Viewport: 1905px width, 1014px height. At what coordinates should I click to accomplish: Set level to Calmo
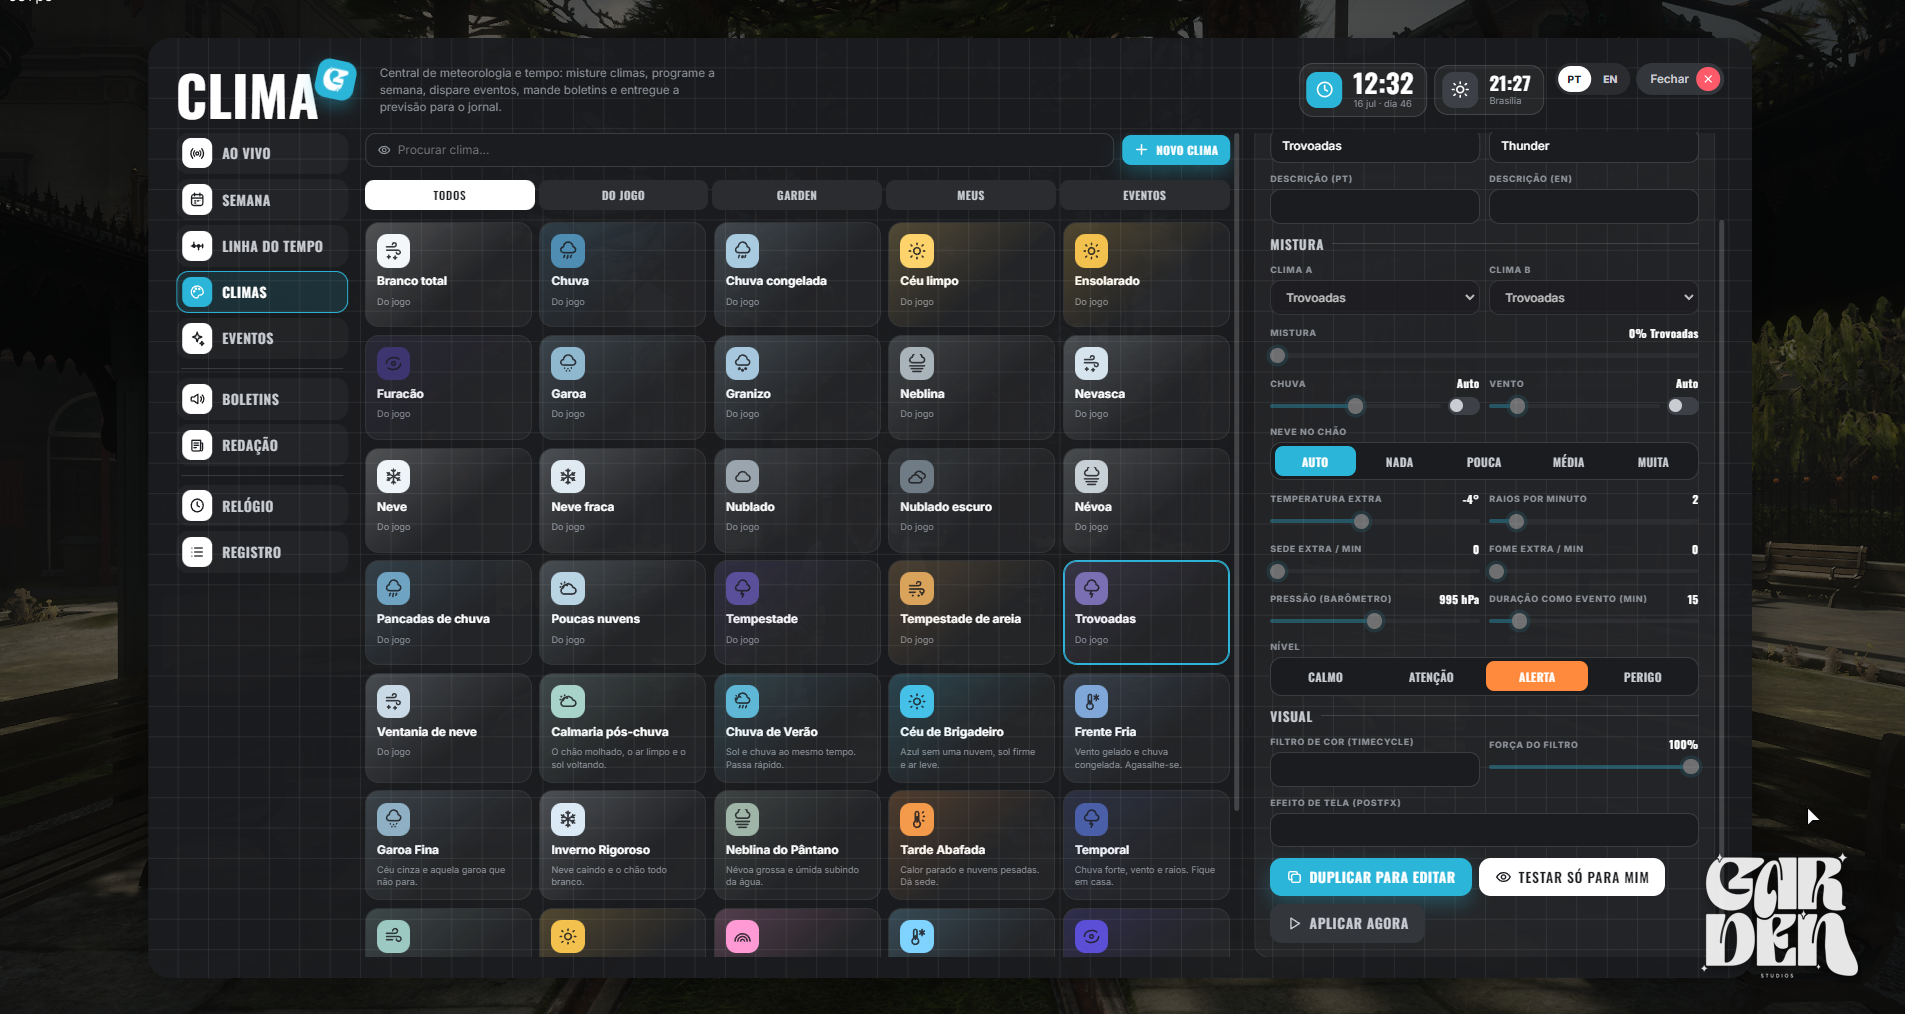1325,677
